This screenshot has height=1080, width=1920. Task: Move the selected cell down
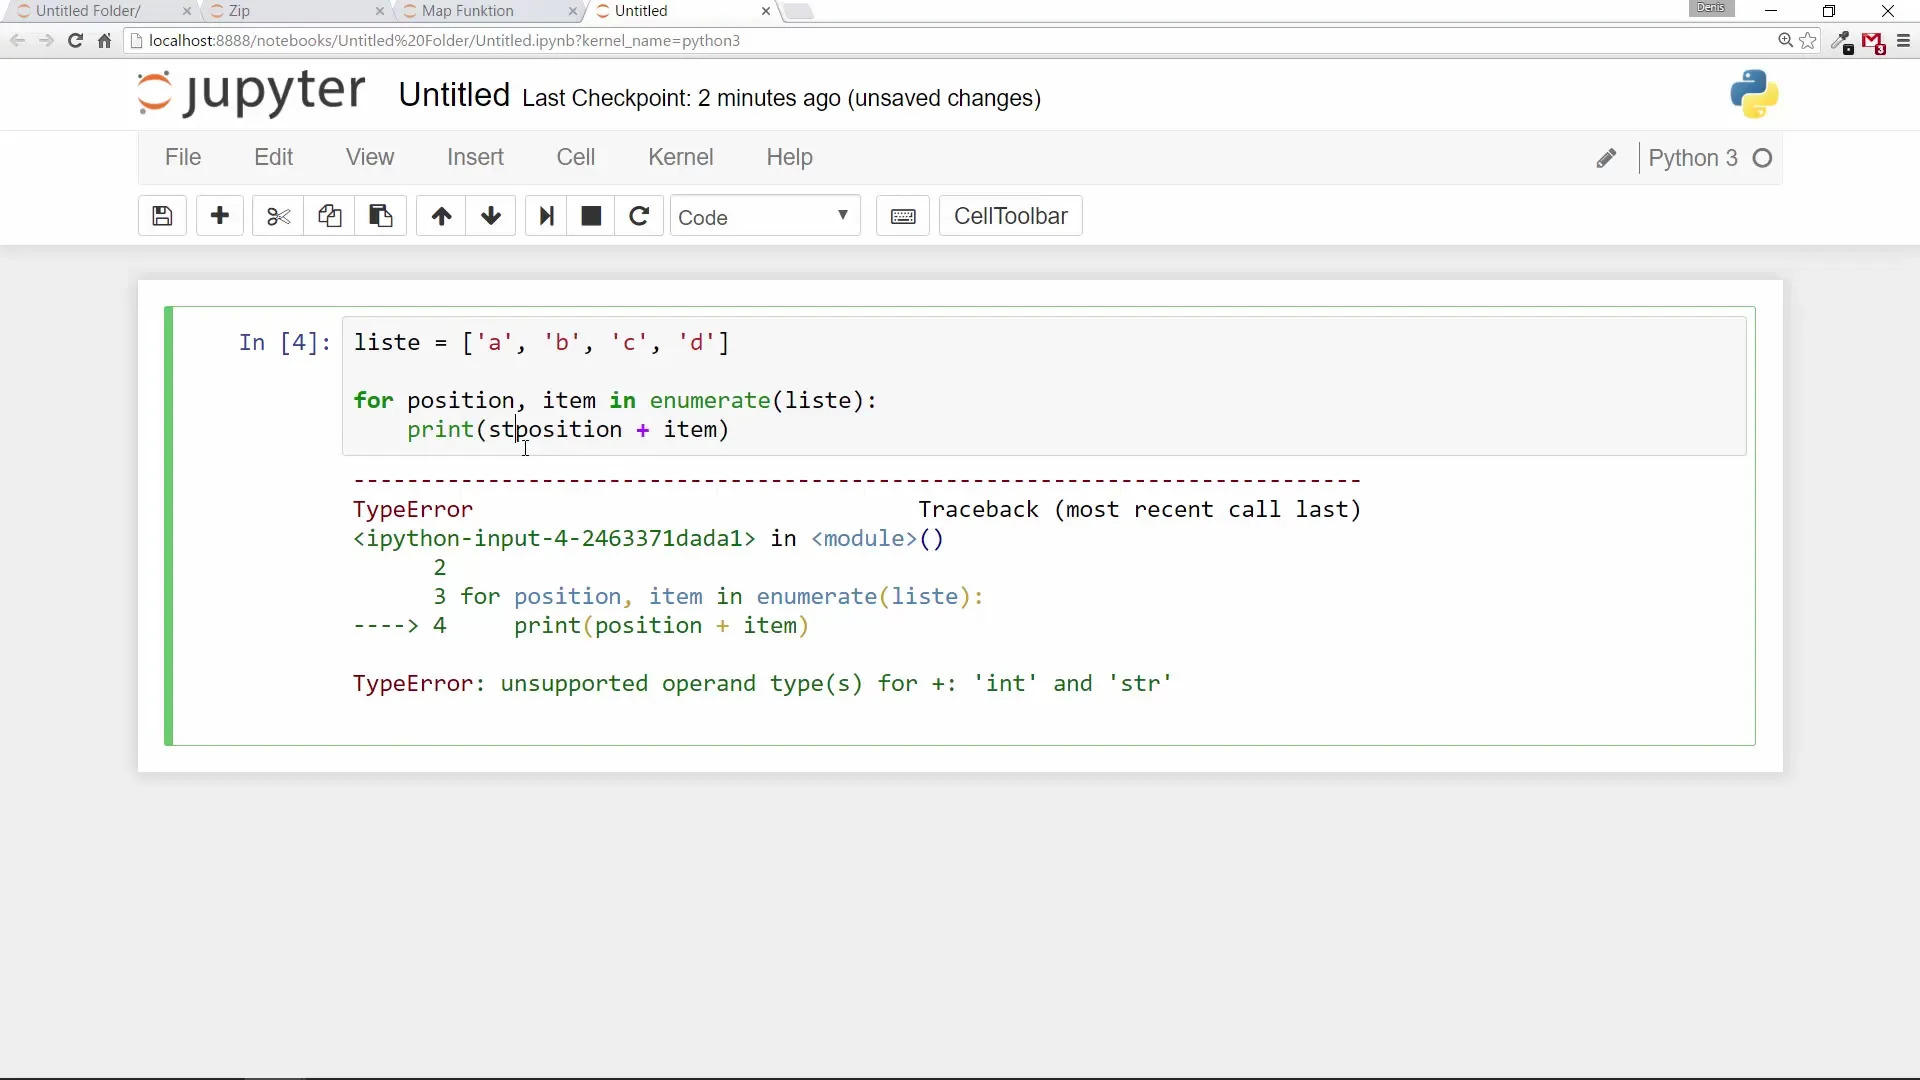point(491,216)
